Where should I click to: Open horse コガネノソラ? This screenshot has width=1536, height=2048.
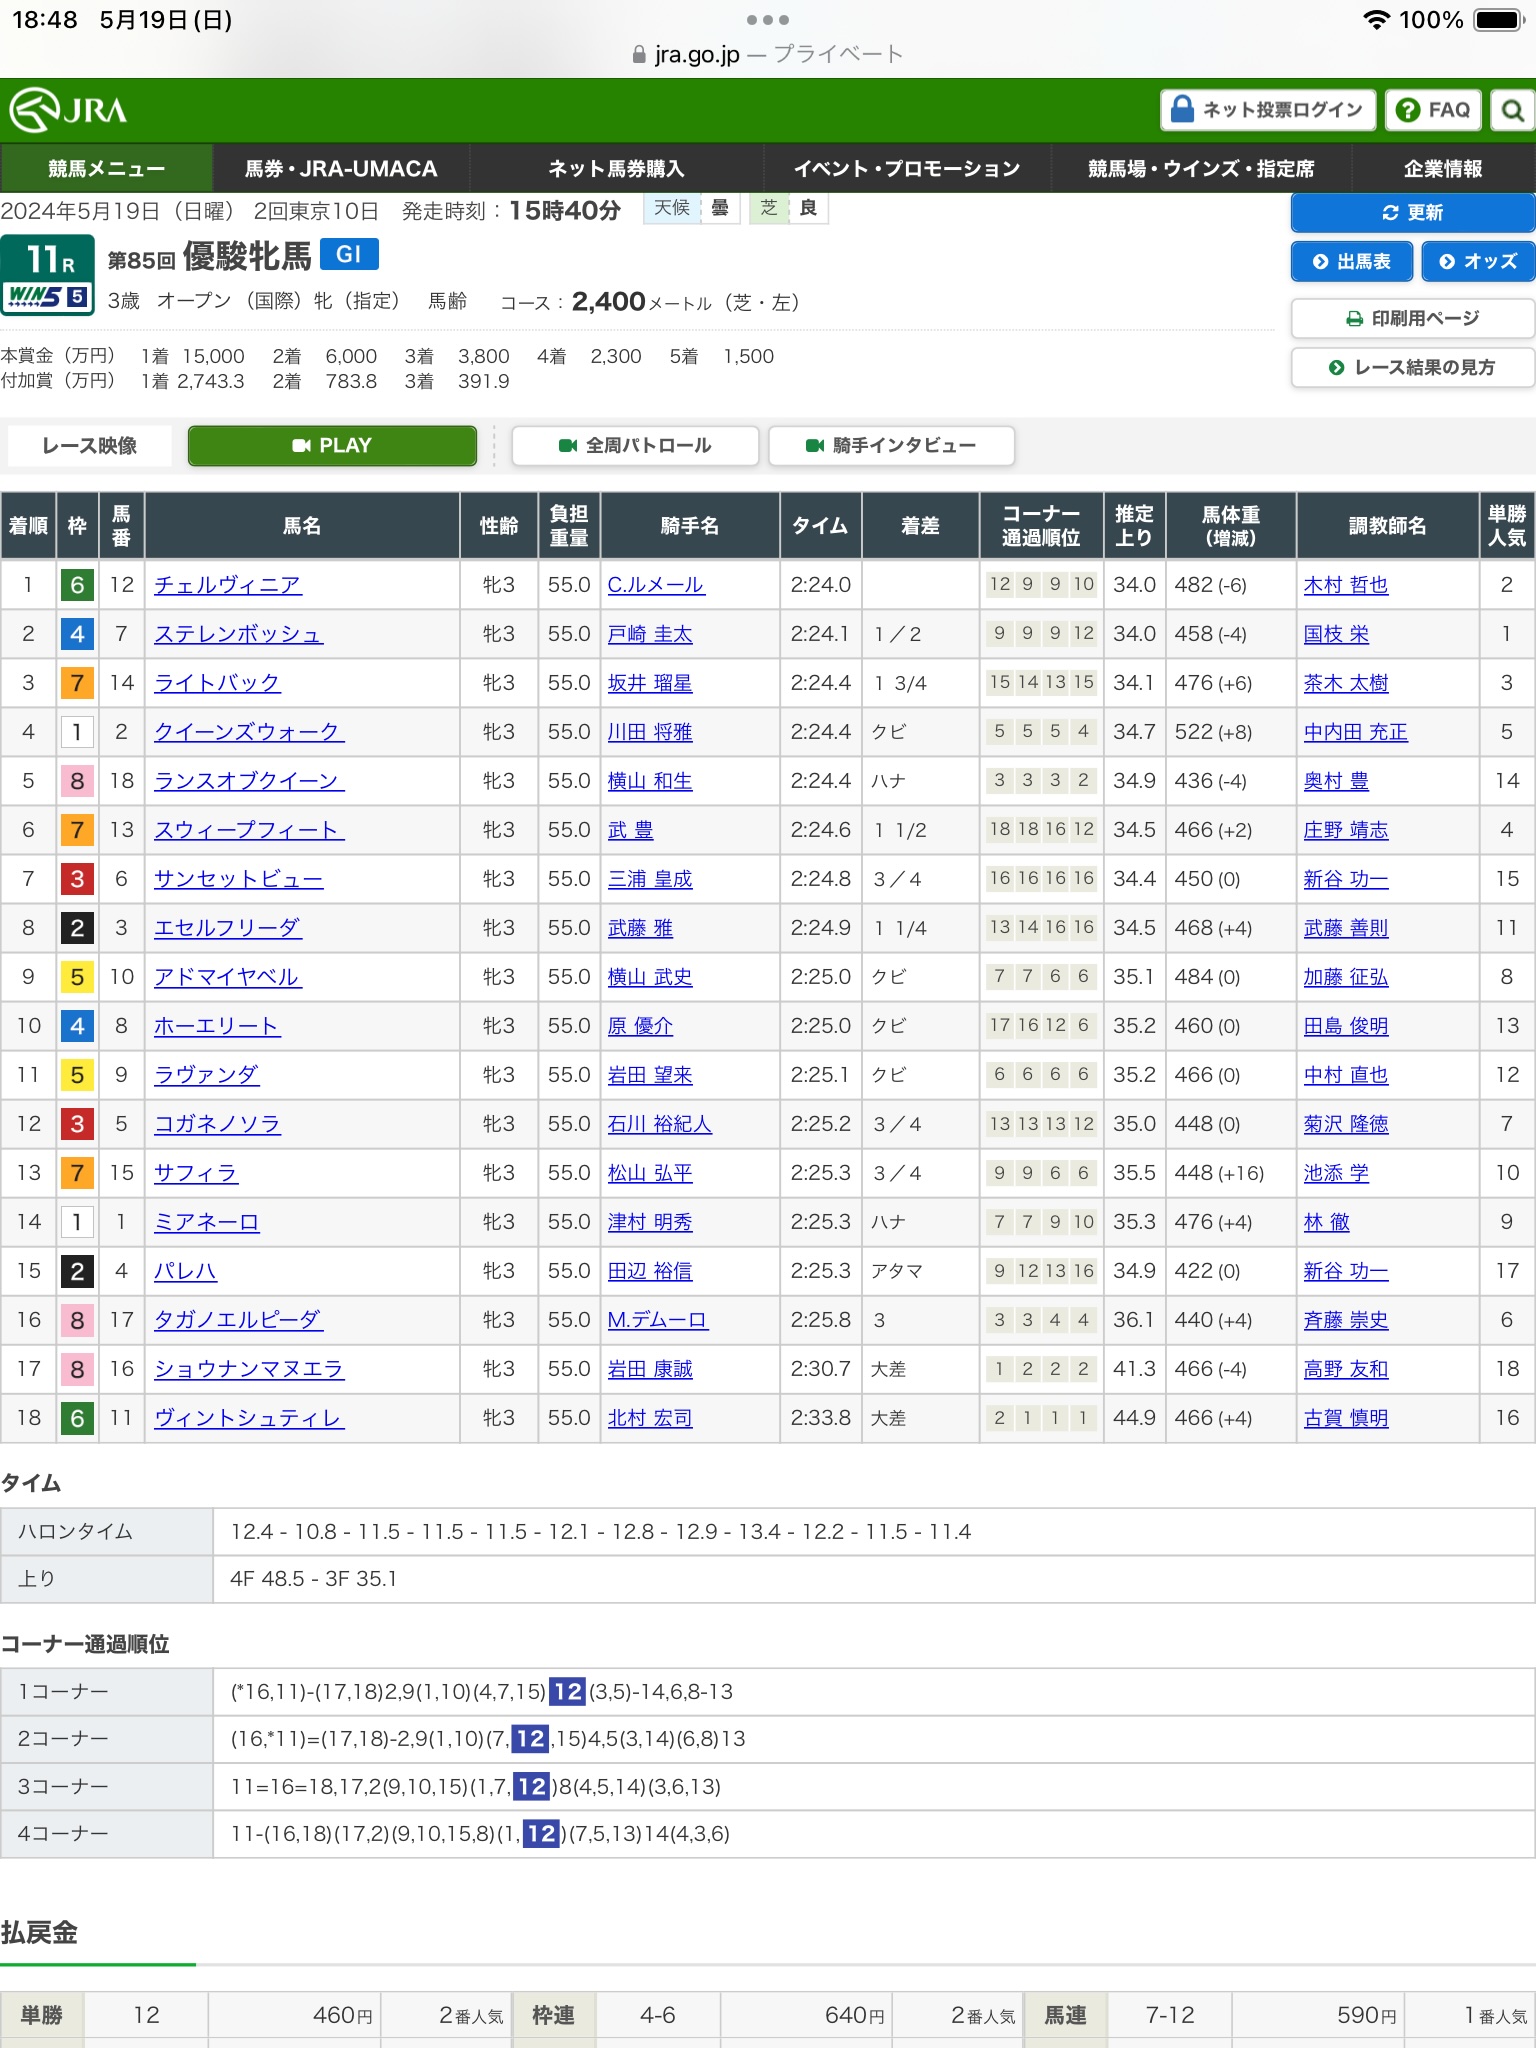coord(217,1124)
